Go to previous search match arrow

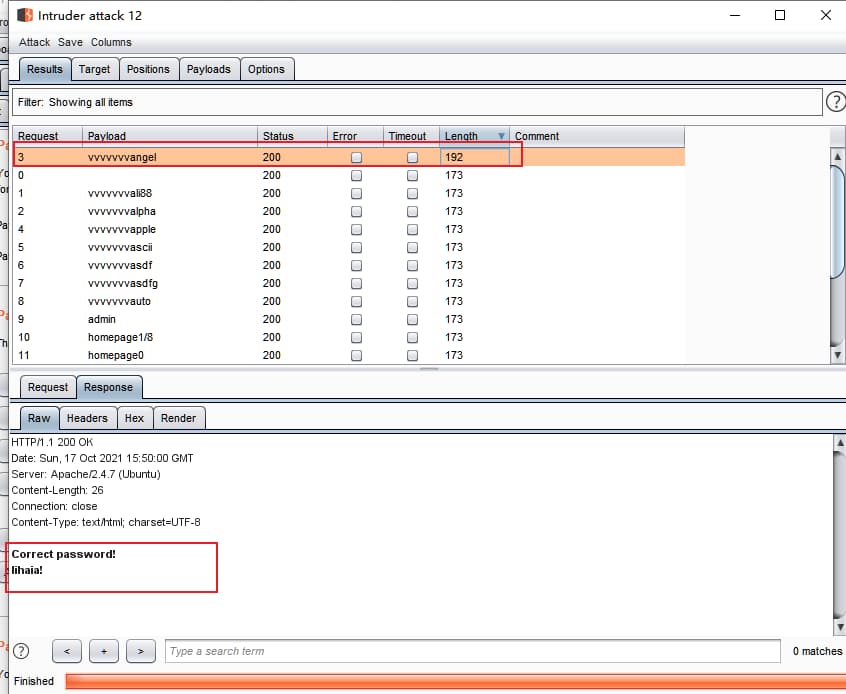tap(67, 651)
